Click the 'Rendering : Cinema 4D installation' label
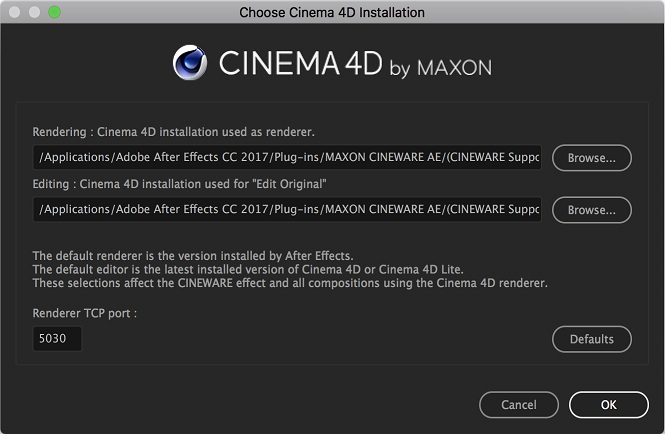 click(x=175, y=132)
